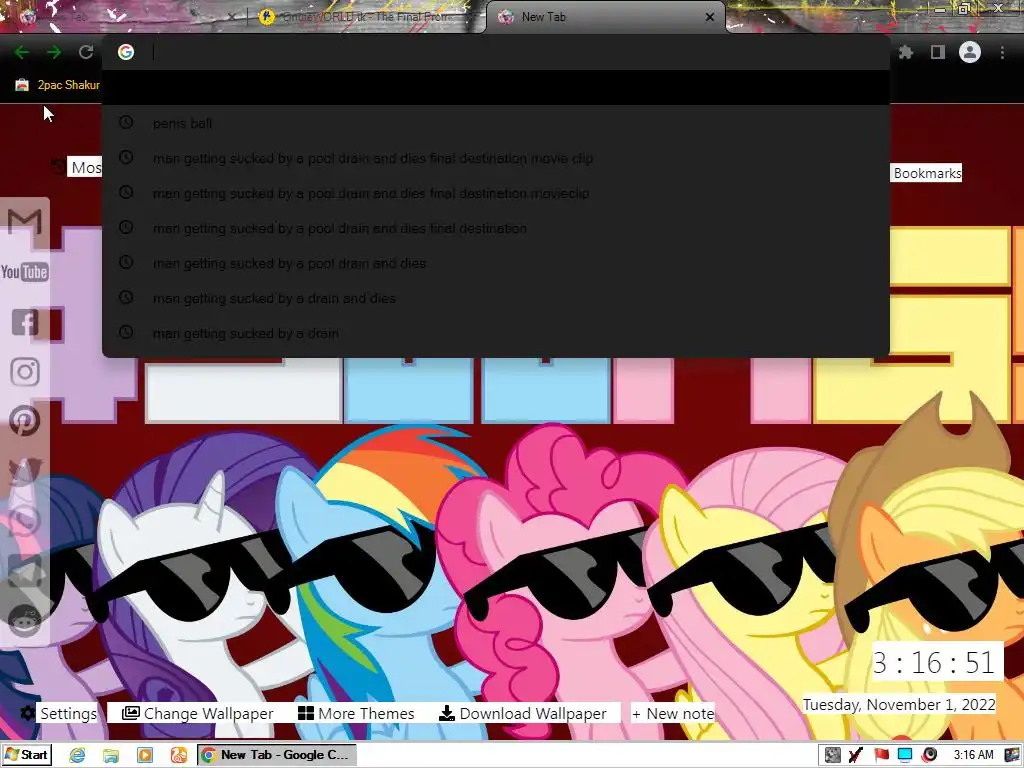The image size is (1024, 768).
Task: Open Instagram from the sidebar
Action: point(25,372)
